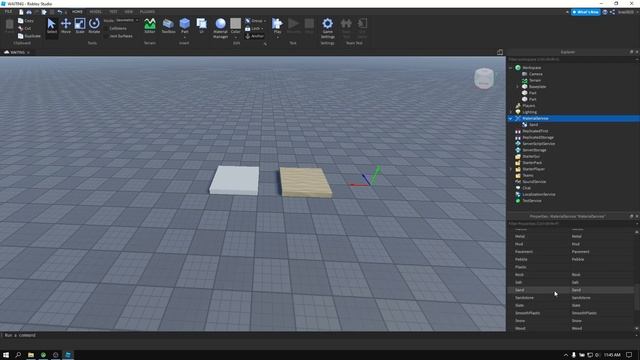Select Terrain in the Explorer tree
Viewport: 640px width, 360px height.
[x=535, y=80]
